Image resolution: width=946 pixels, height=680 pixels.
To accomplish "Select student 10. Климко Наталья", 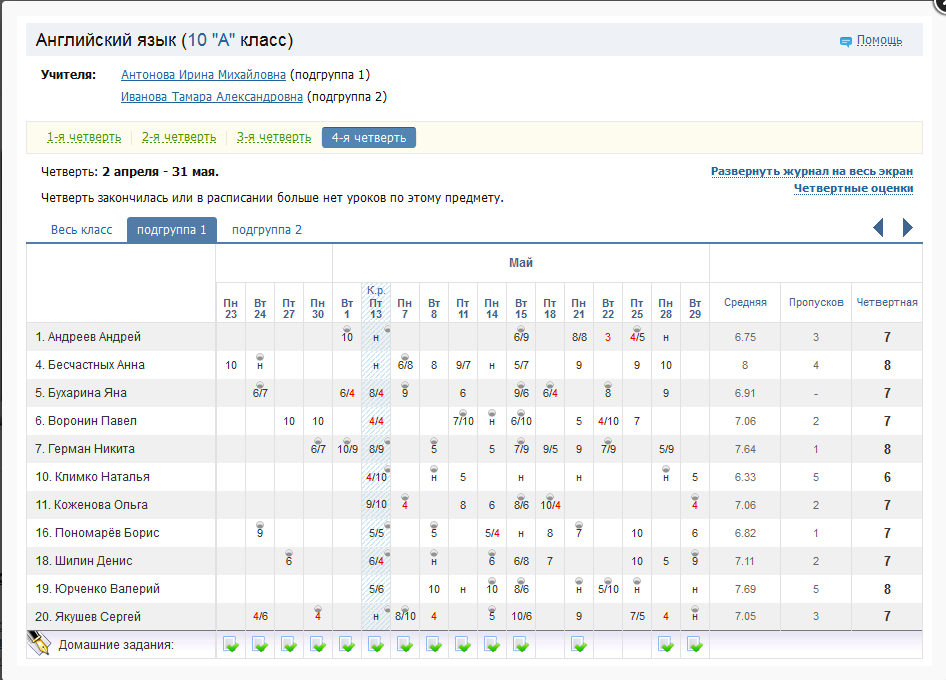I will click(92, 477).
